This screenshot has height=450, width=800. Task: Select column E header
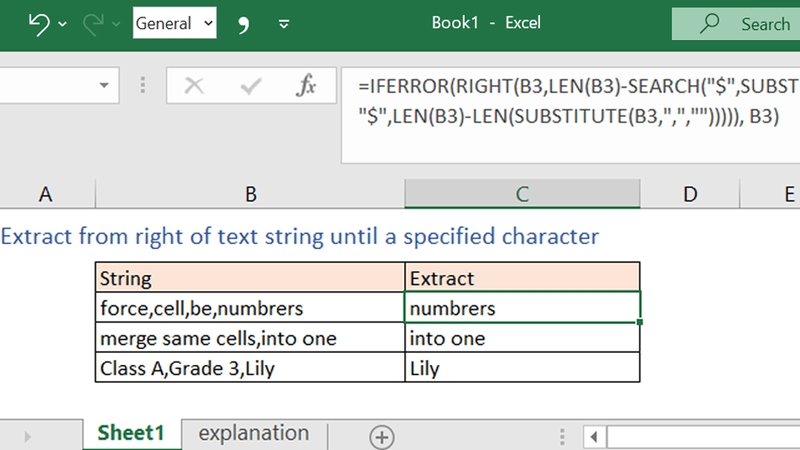[770, 194]
